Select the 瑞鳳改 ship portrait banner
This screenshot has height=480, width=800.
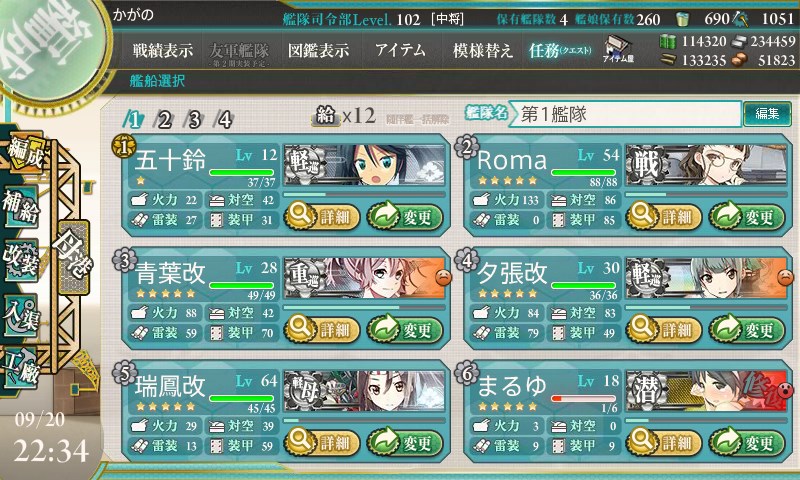pyautogui.click(x=364, y=391)
